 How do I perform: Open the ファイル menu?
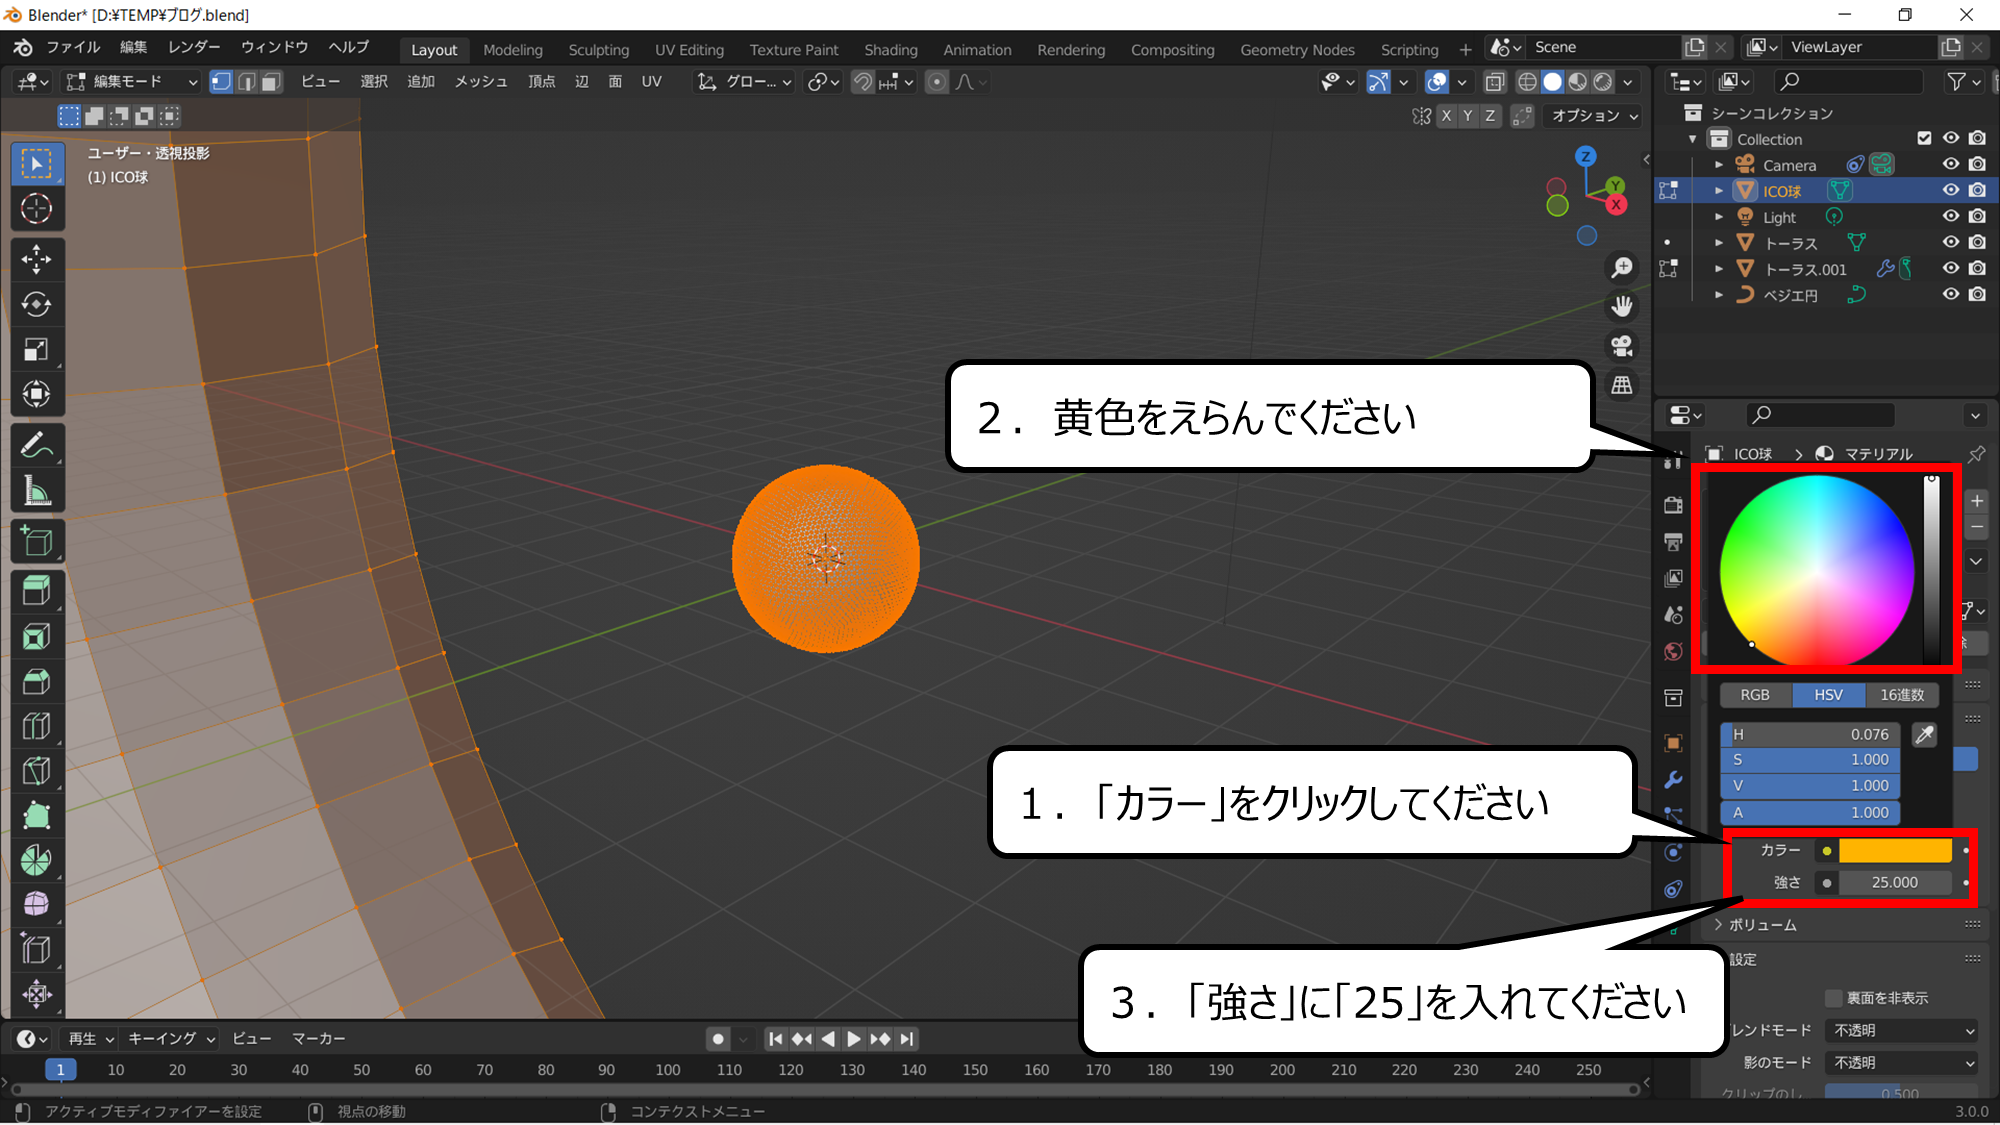click(x=73, y=47)
